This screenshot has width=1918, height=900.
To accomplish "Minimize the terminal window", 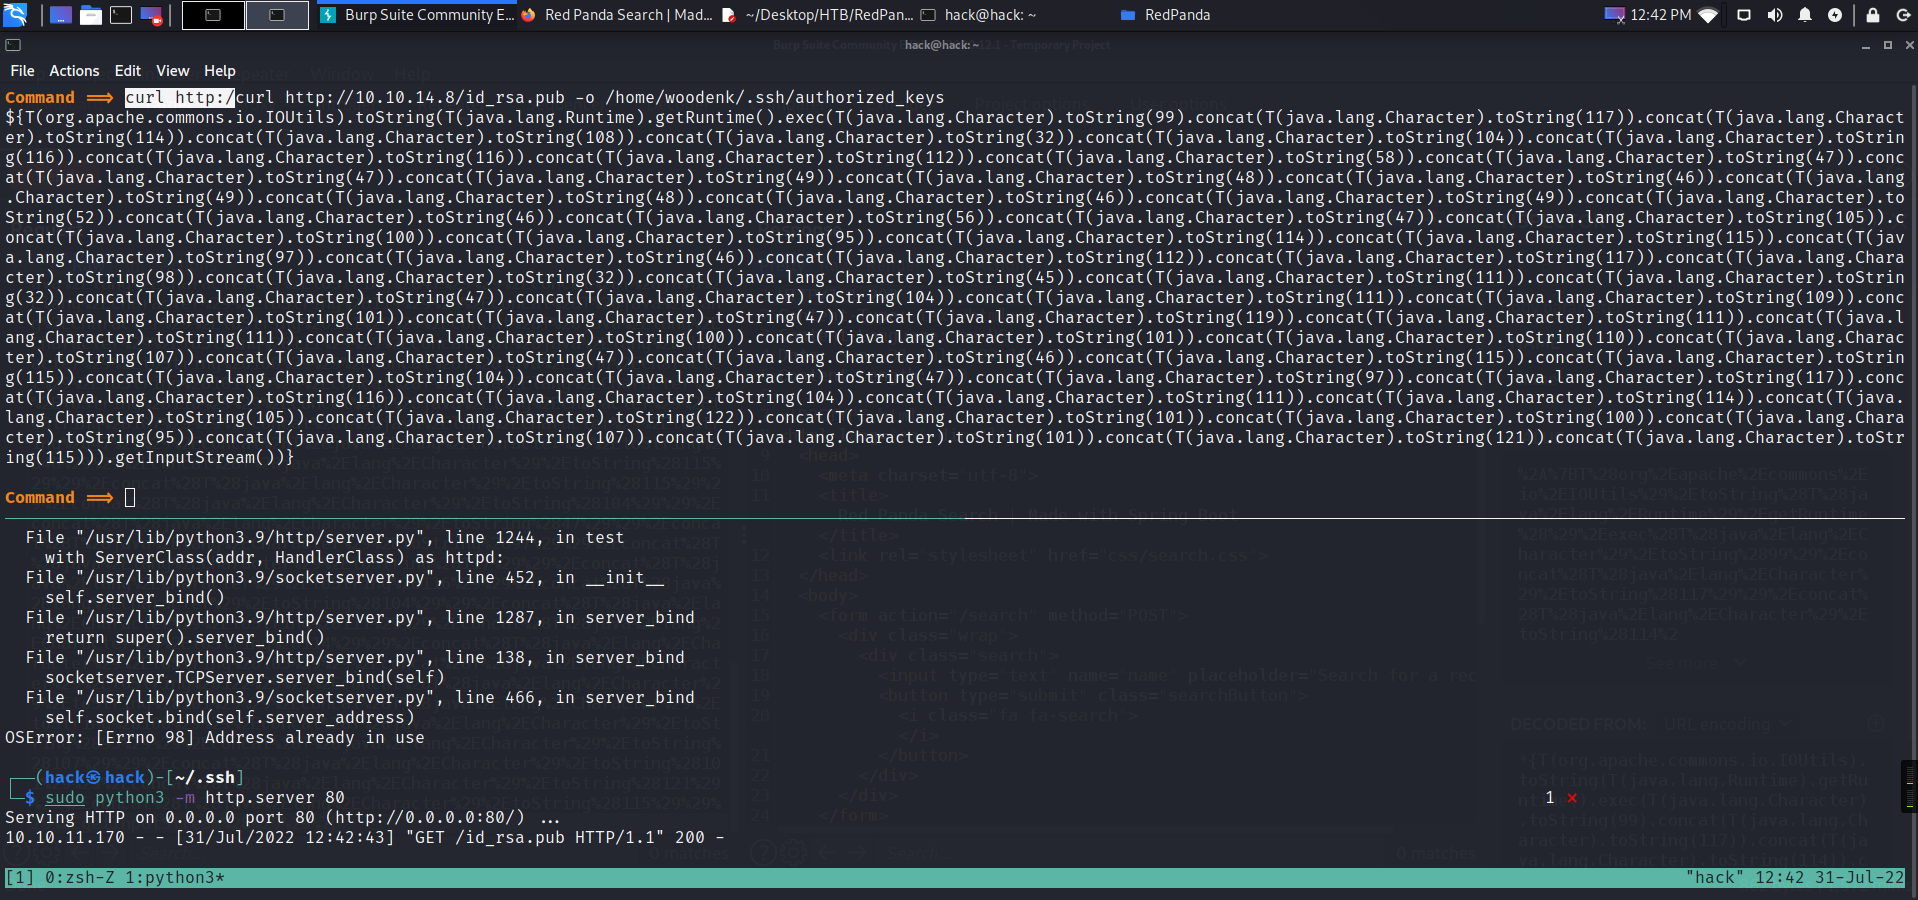I will (x=1866, y=46).
